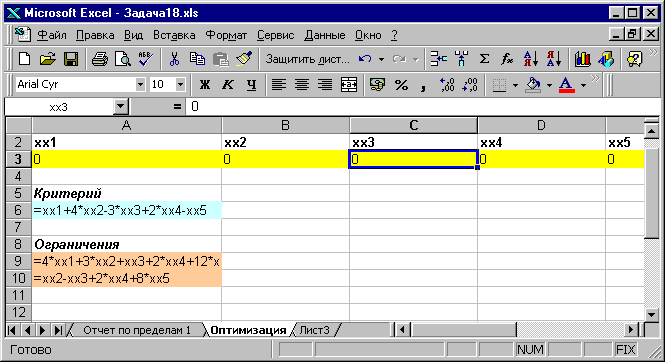
Task: Select cell A10 with xx2-xx3 formula
Action: coord(126,278)
